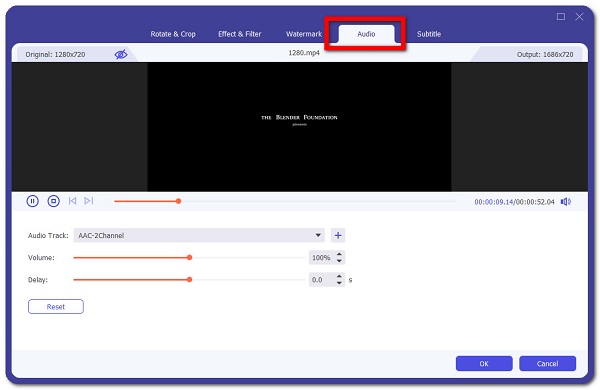The width and height of the screenshot is (600, 390).
Task: Add audio track with plus icon
Action: (338, 235)
